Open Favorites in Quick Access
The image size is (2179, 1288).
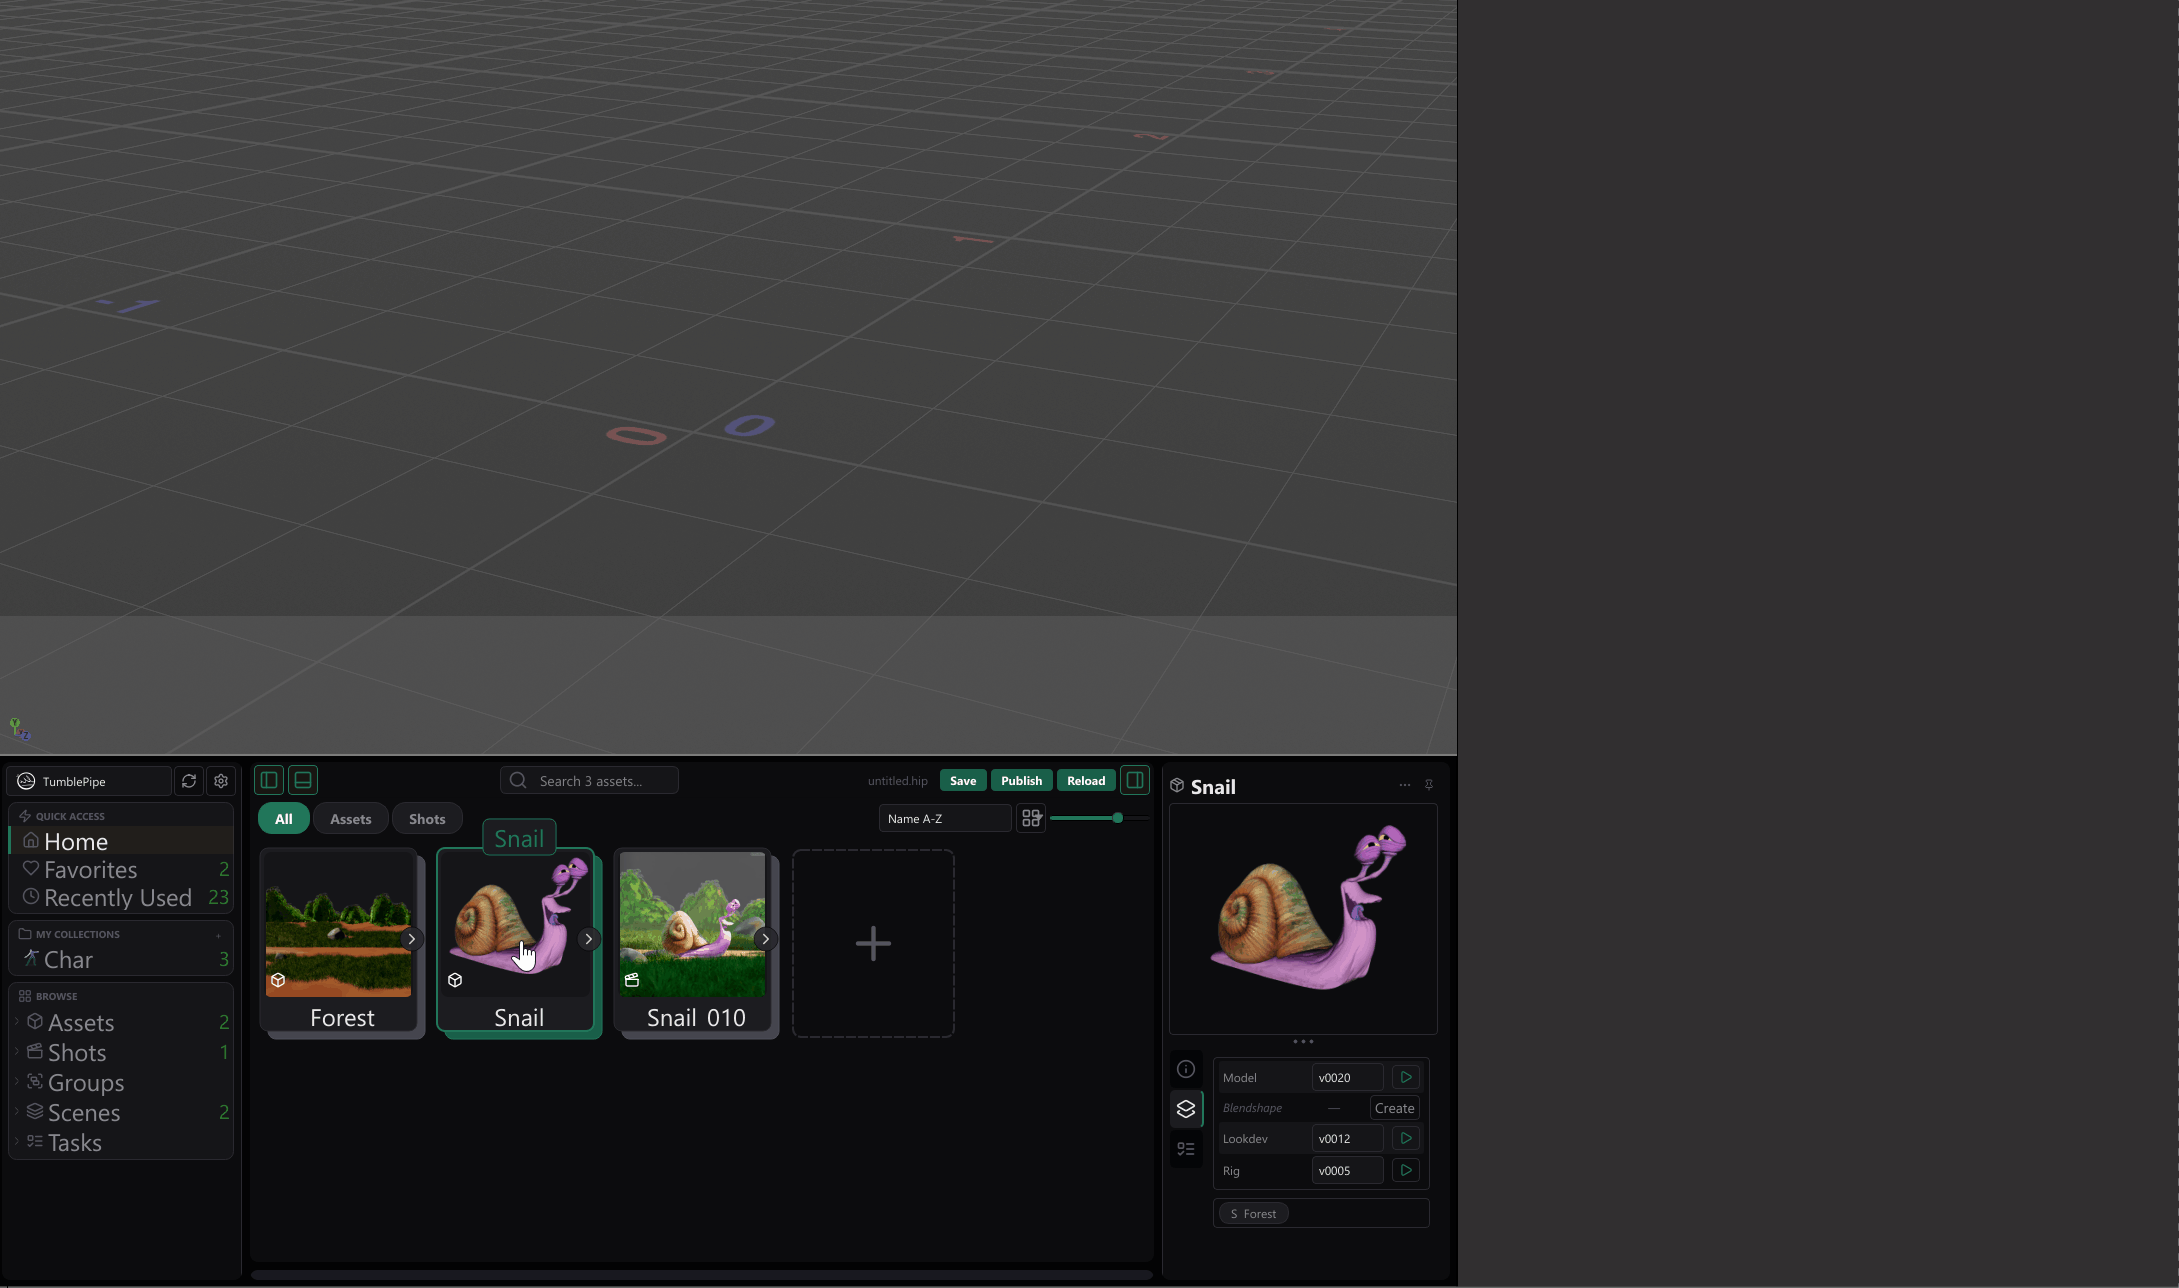pyautogui.click(x=121, y=869)
